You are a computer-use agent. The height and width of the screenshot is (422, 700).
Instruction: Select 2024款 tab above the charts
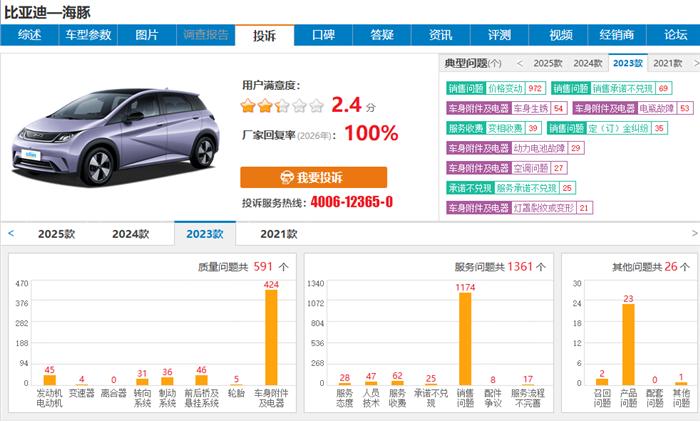(x=131, y=234)
